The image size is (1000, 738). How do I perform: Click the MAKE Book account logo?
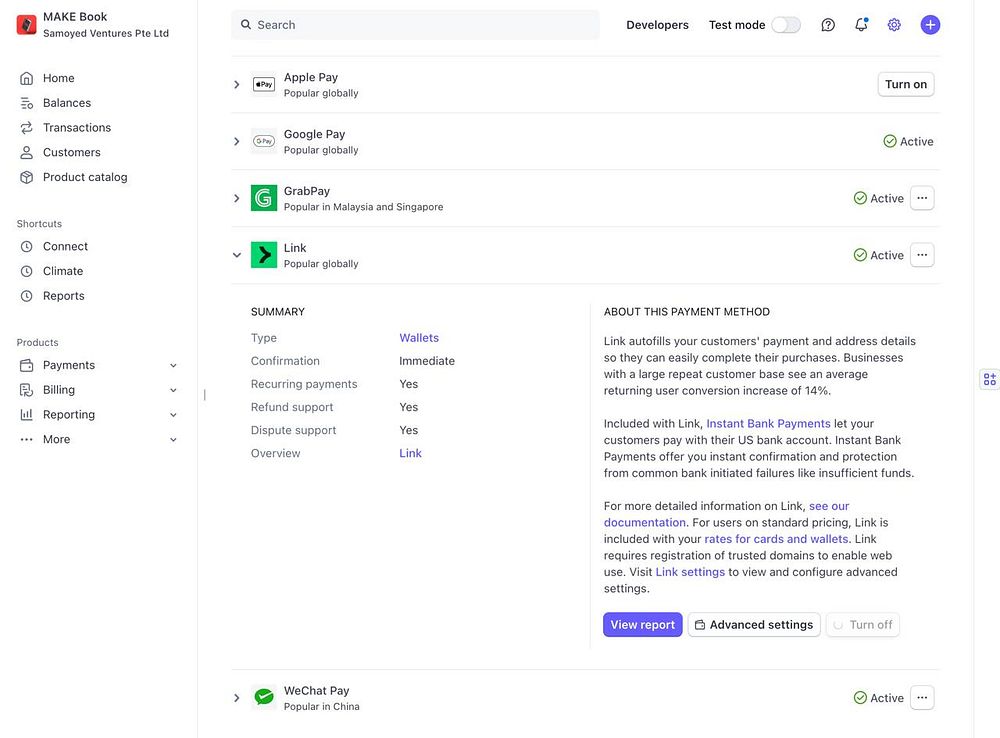27,25
